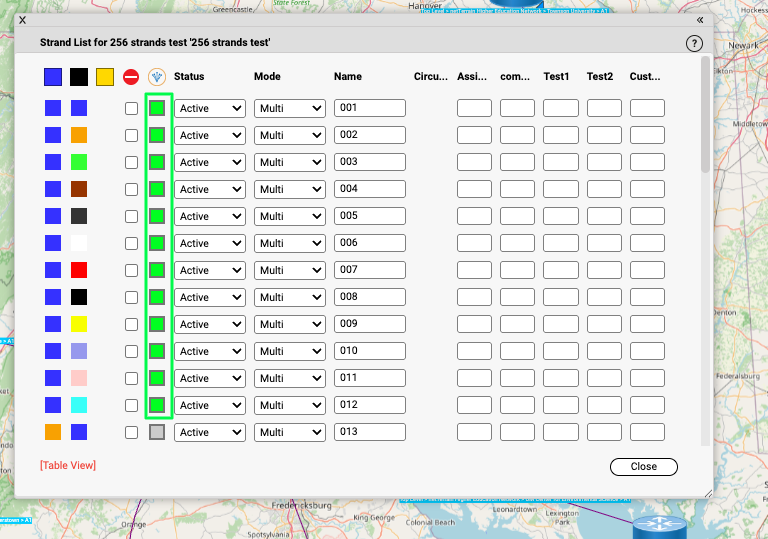Click the gray status square for strand 013
Image resolution: width=768 pixels, height=539 pixels.
click(x=157, y=432)
